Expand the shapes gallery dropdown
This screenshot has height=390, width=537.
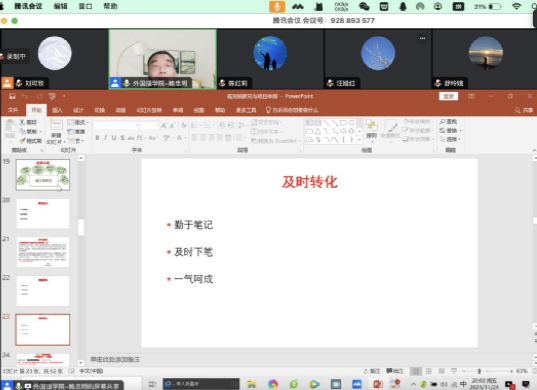(359, 140)
